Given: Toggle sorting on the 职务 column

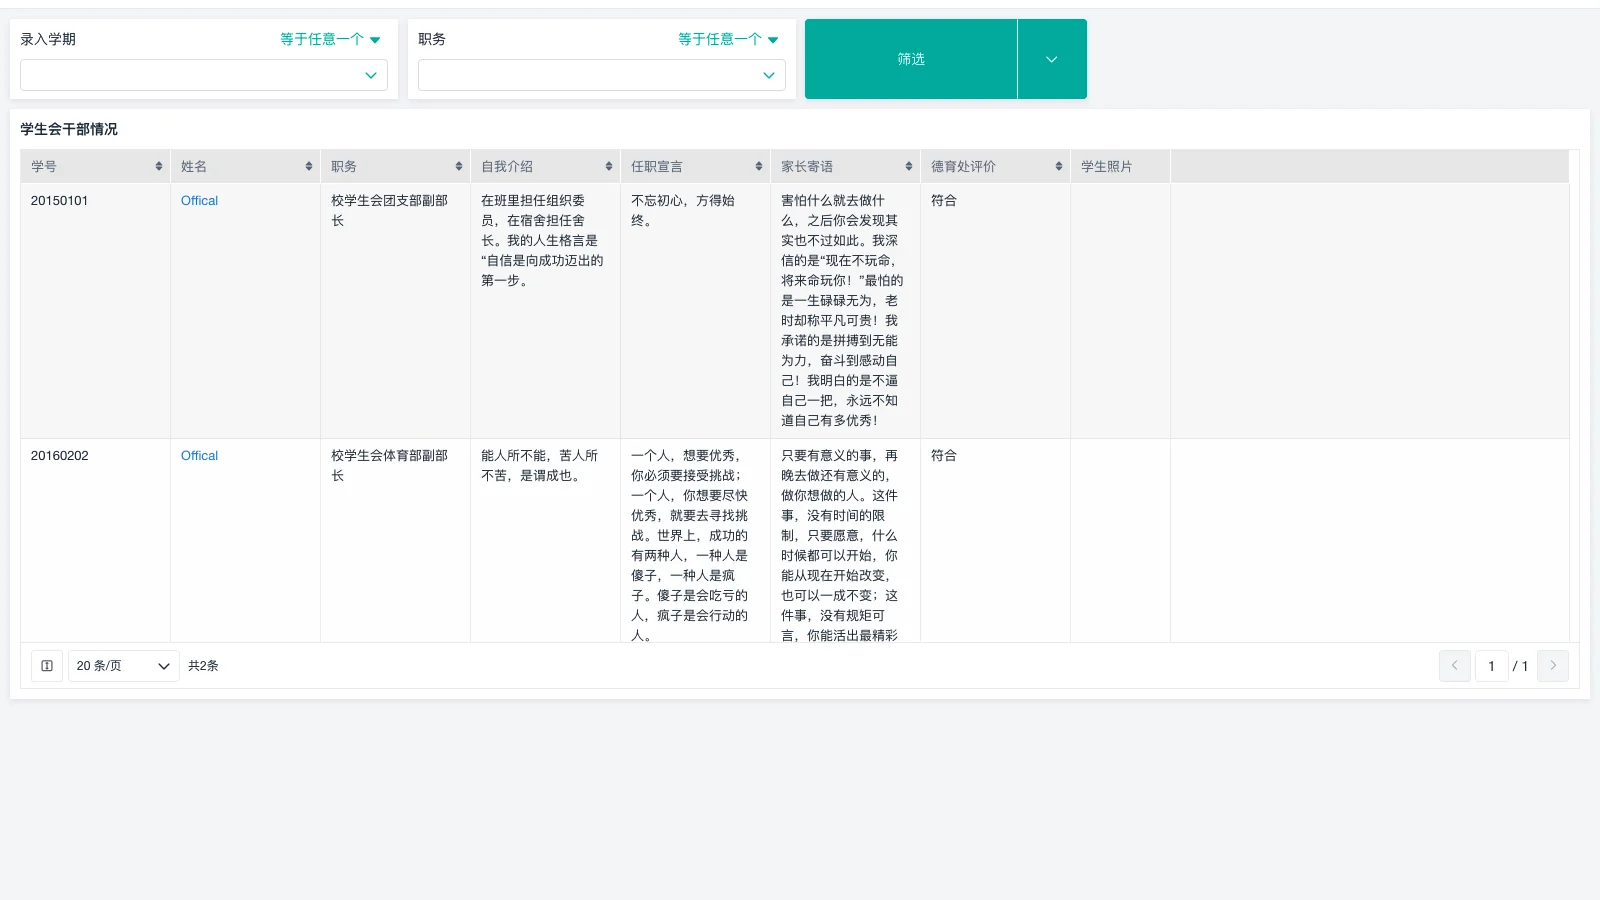Looking at the screenshot, I should coord(458,166).
